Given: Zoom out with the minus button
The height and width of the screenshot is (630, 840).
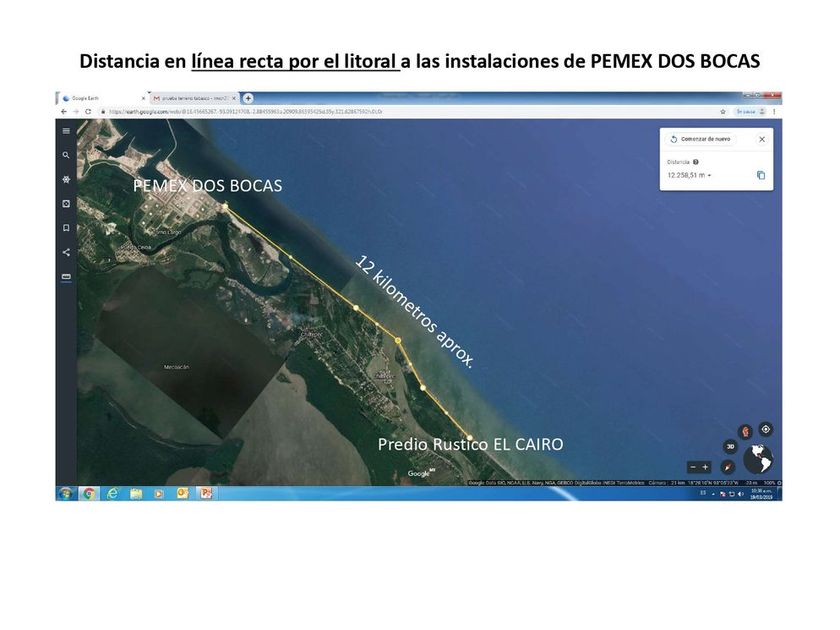Looking at the screenshot, I should (x=693, y=467).
